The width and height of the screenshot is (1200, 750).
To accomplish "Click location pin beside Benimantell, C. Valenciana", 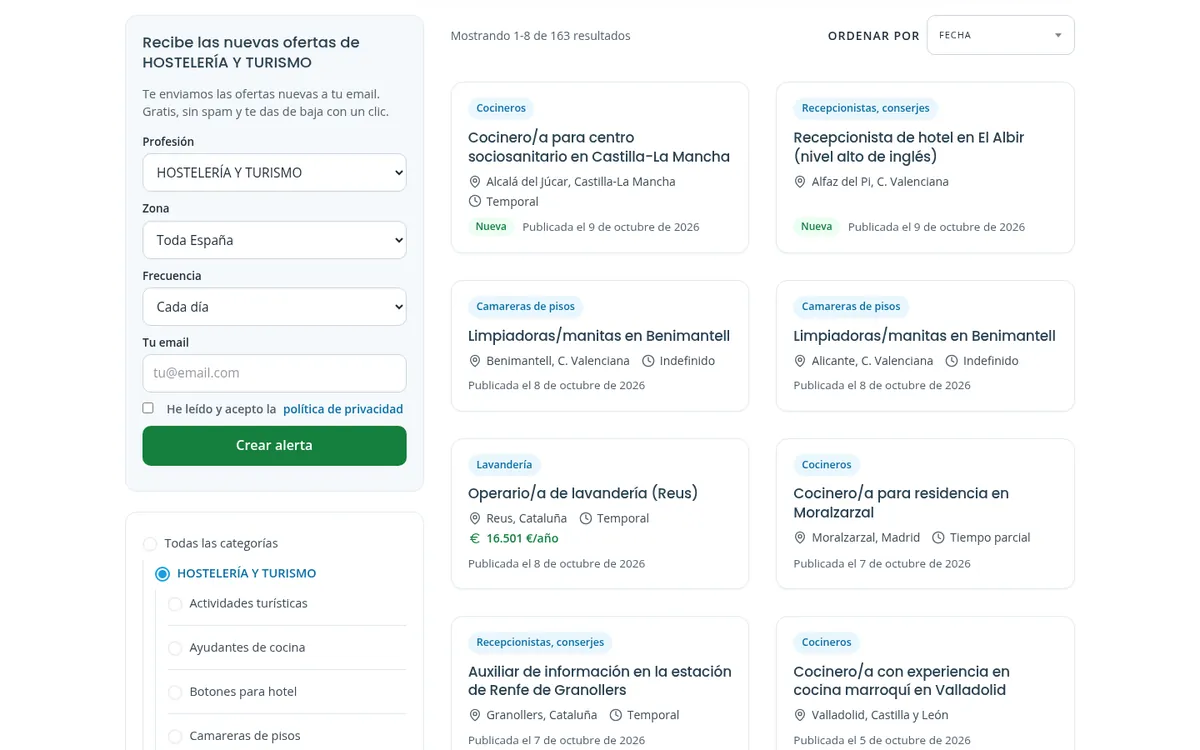I will [475, 361].
